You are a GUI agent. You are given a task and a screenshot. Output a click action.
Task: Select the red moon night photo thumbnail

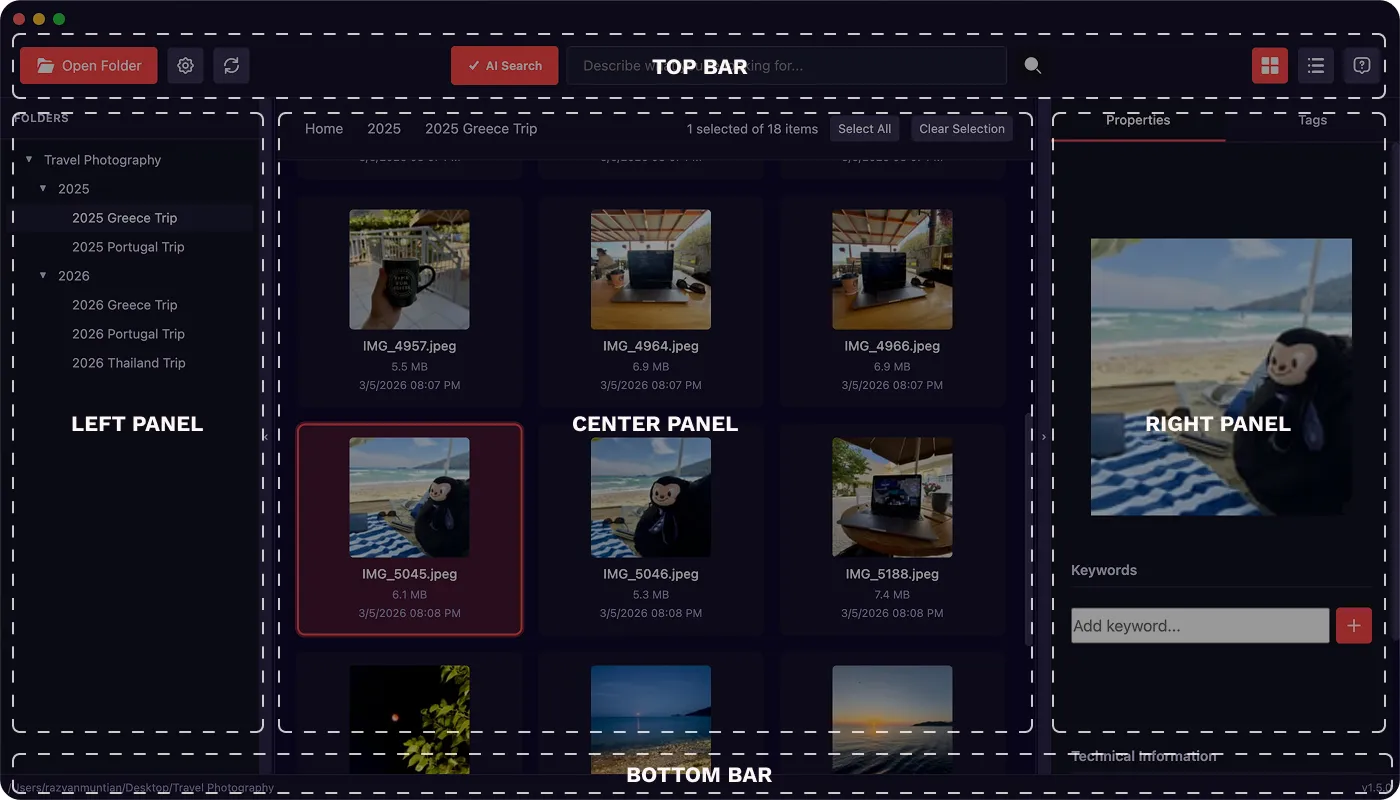click(410, 719)
